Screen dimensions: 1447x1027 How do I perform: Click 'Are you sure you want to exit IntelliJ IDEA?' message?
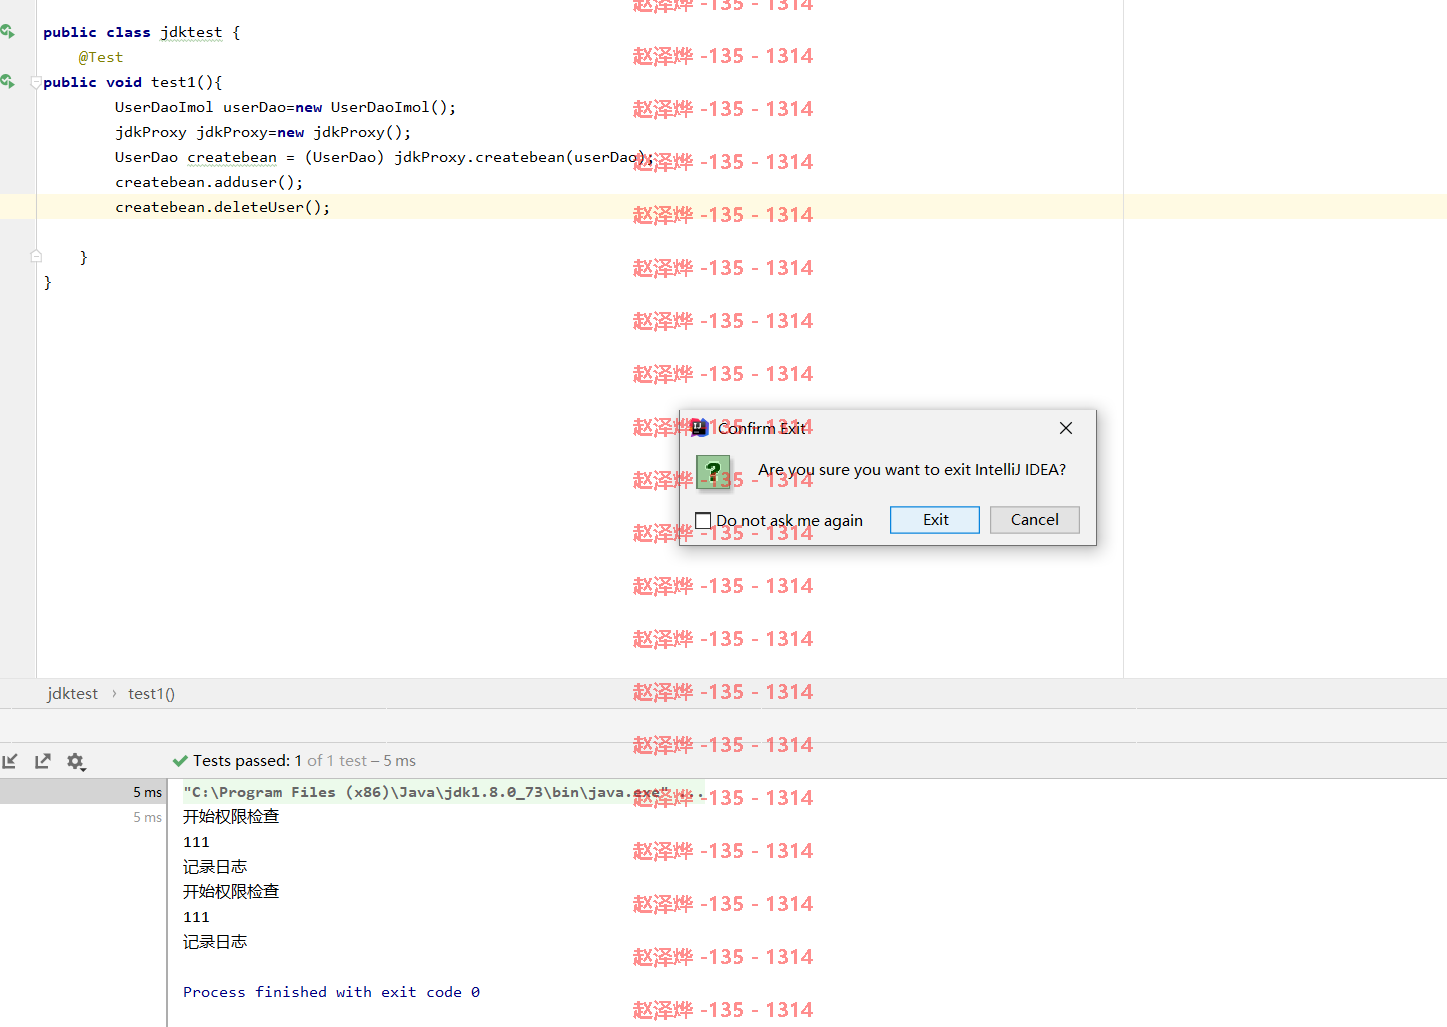point(912,470)
